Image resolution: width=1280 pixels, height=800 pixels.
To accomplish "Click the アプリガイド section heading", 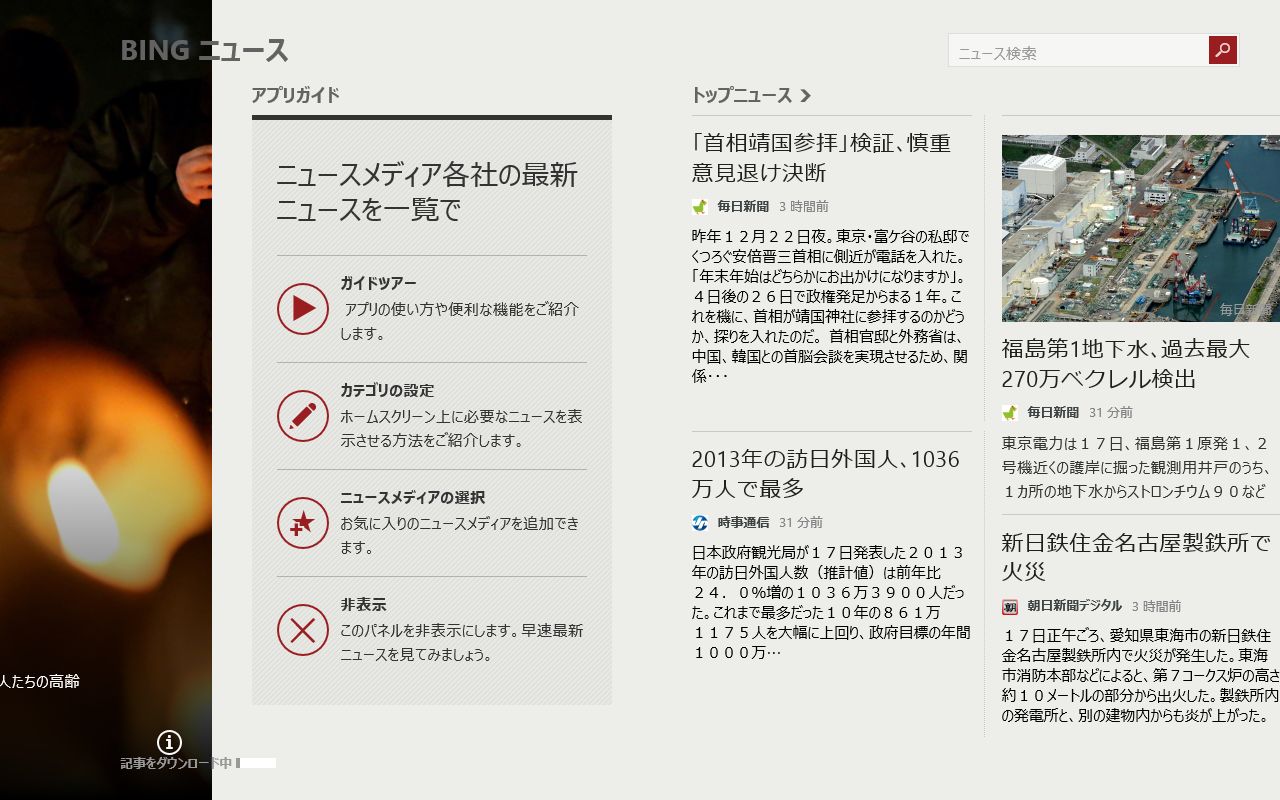I will click(295, 95).
